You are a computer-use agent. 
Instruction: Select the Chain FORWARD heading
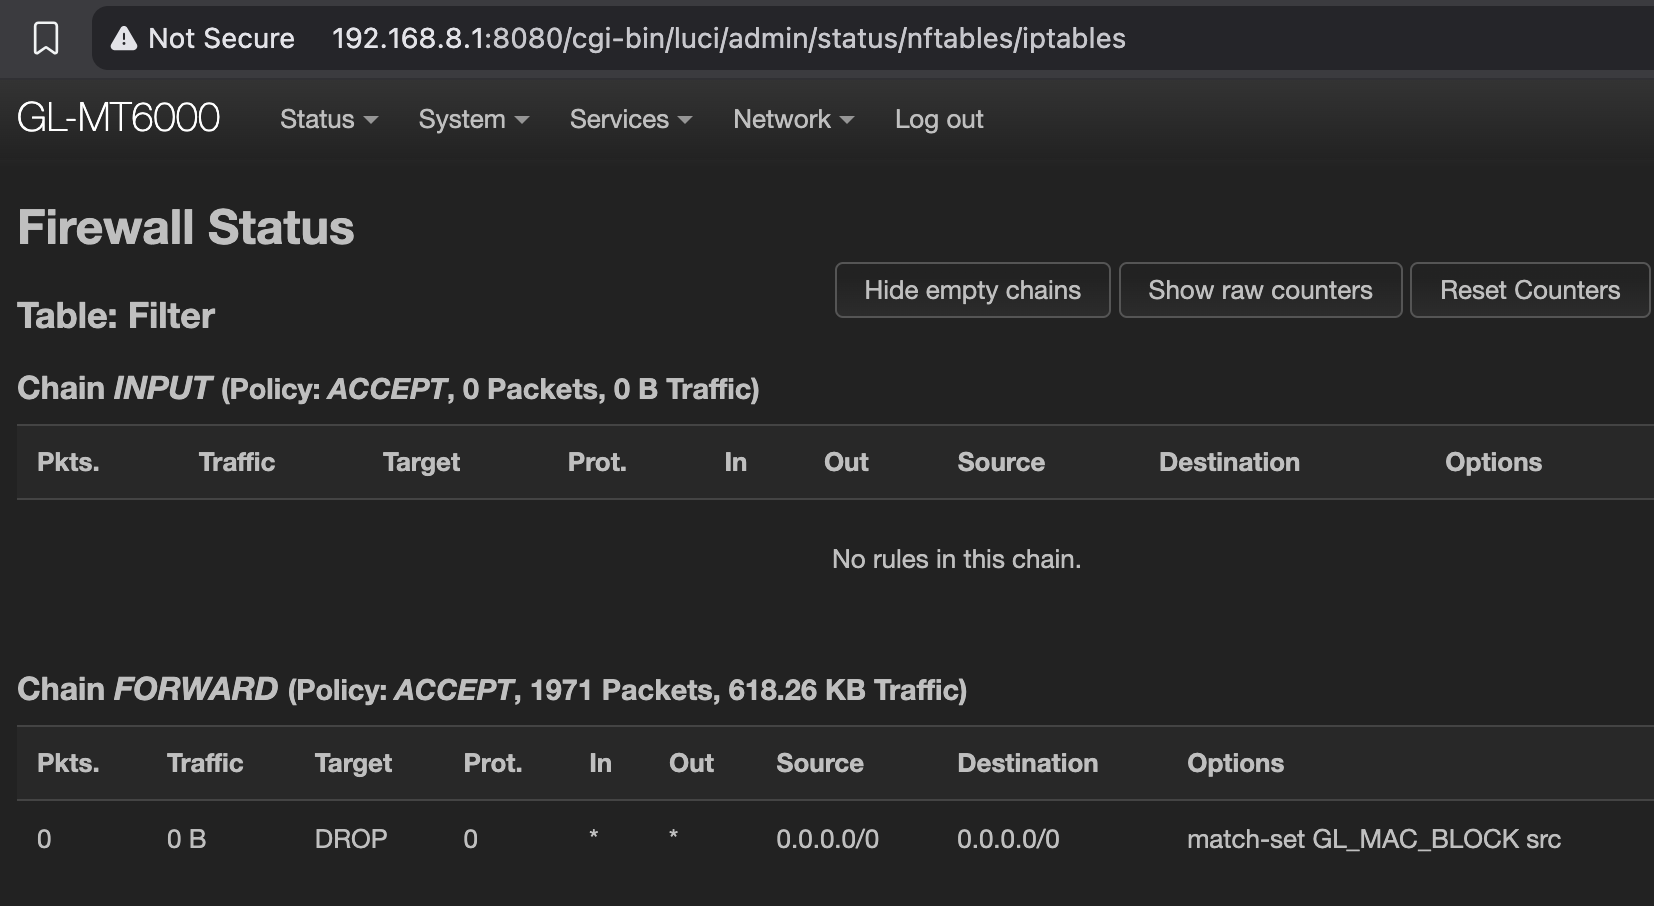(491, 689)
